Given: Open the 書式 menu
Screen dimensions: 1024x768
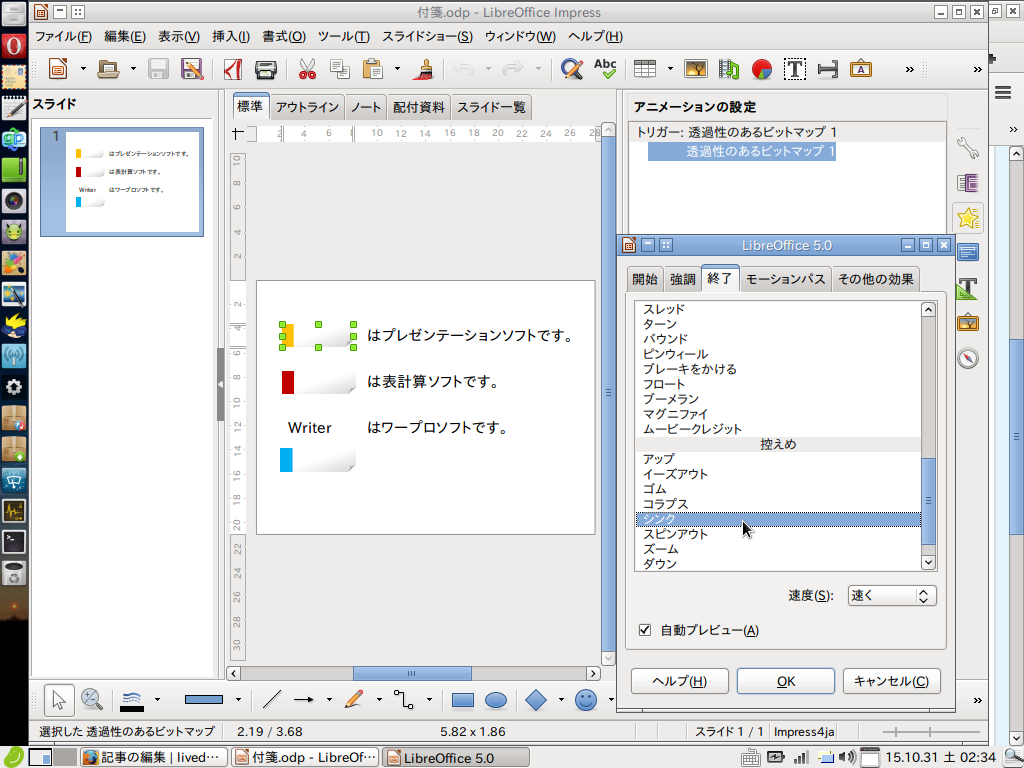Looking at the screenshot, I should tap(283, 37).
